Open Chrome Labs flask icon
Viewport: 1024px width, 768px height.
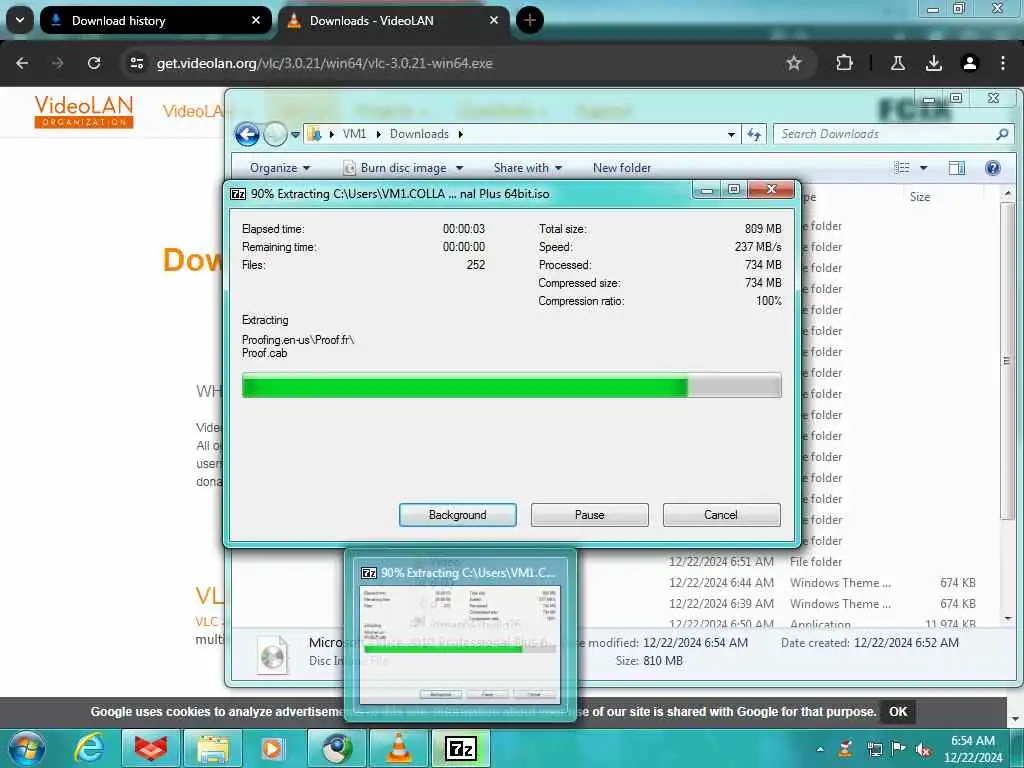tap(898, 63)
